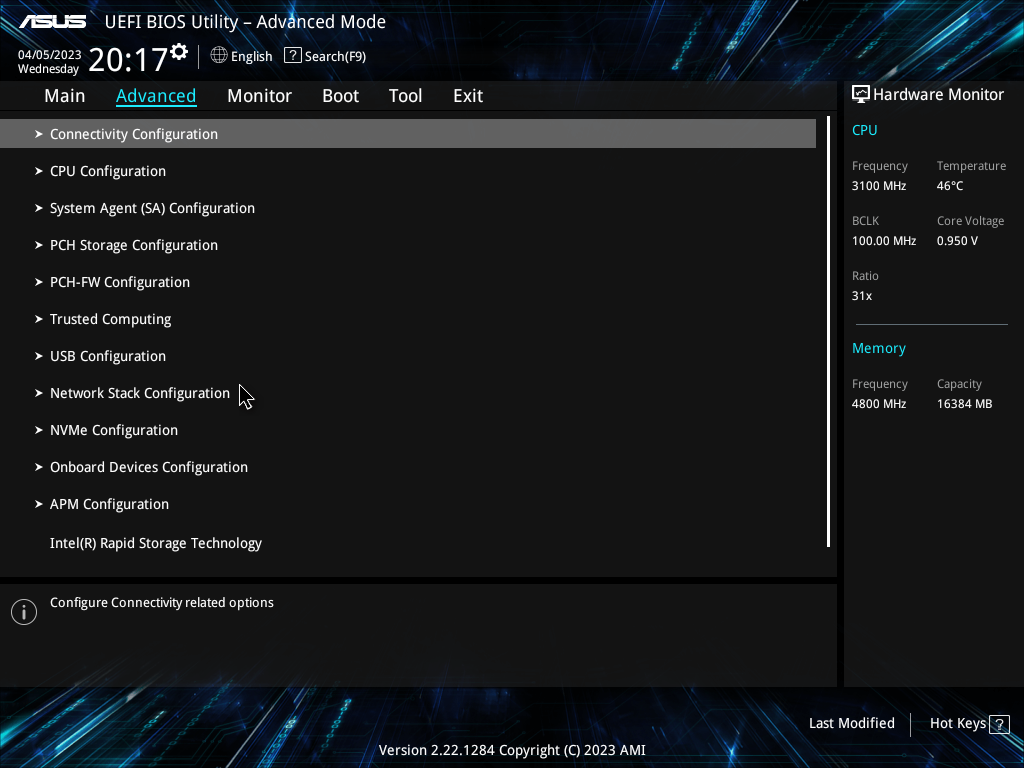Expand Network Stack Configuration
The width and height of the screenshot is (1024, 768).
[140, 392]
